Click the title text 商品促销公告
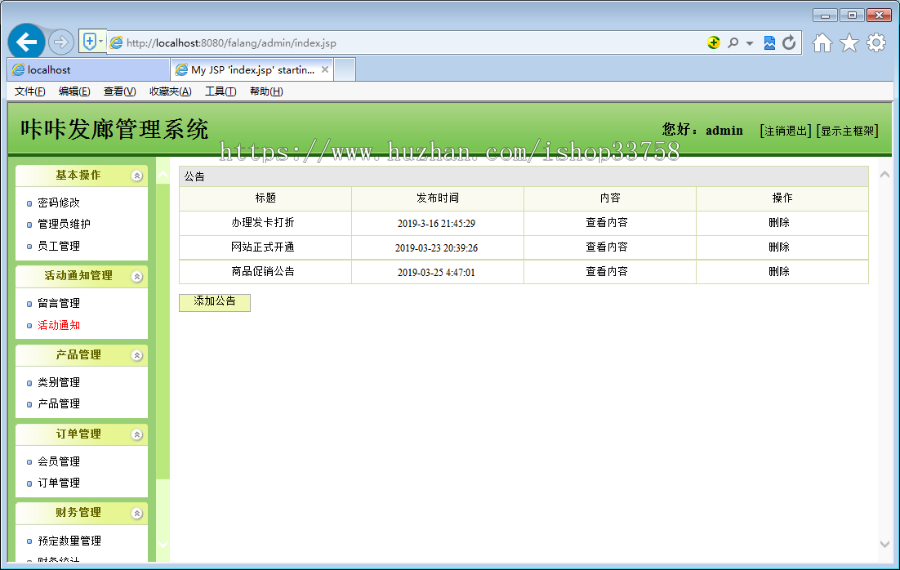900x570 pixels. coord(263,271)
